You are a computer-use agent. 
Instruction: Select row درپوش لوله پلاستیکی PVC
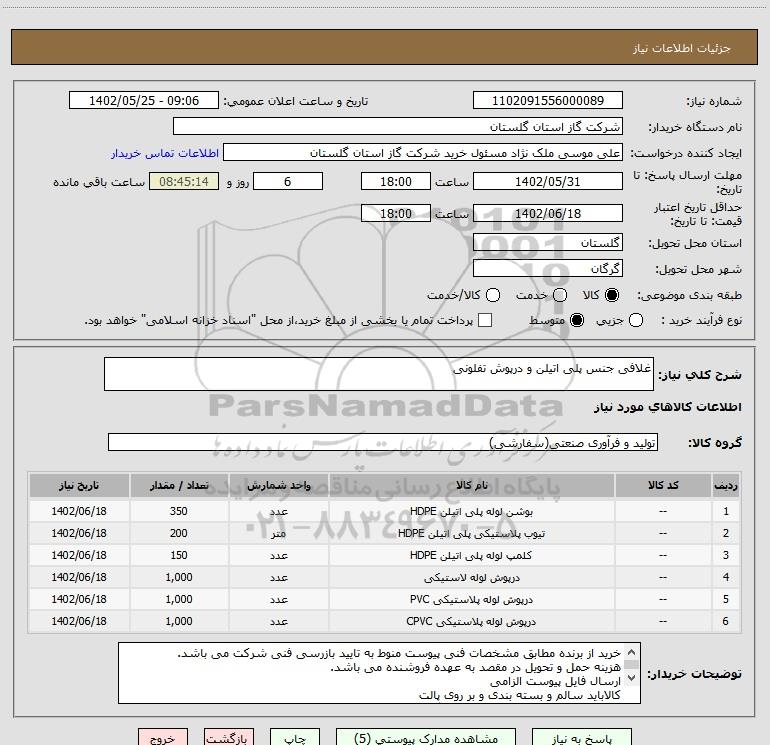point(385,600)
